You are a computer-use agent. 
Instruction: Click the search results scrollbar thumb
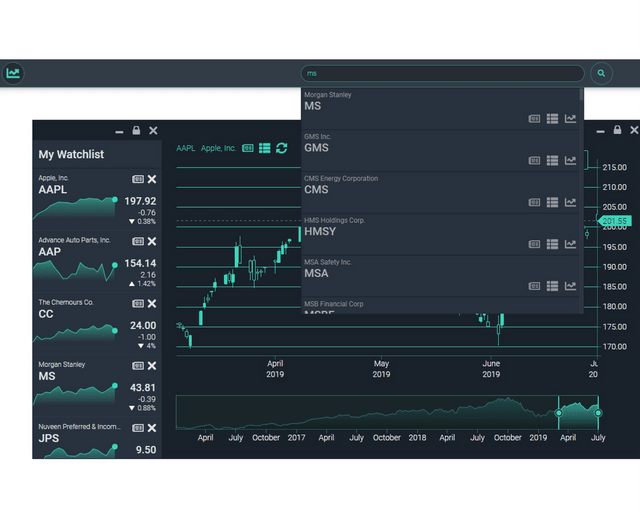coord(581,94)
